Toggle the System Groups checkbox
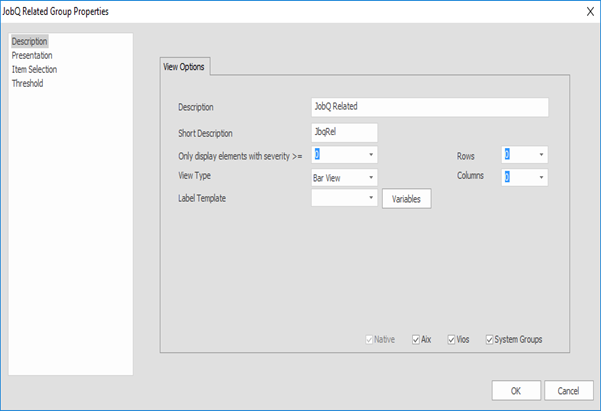The height and width of the screenshot is (411, 601). 490,339
